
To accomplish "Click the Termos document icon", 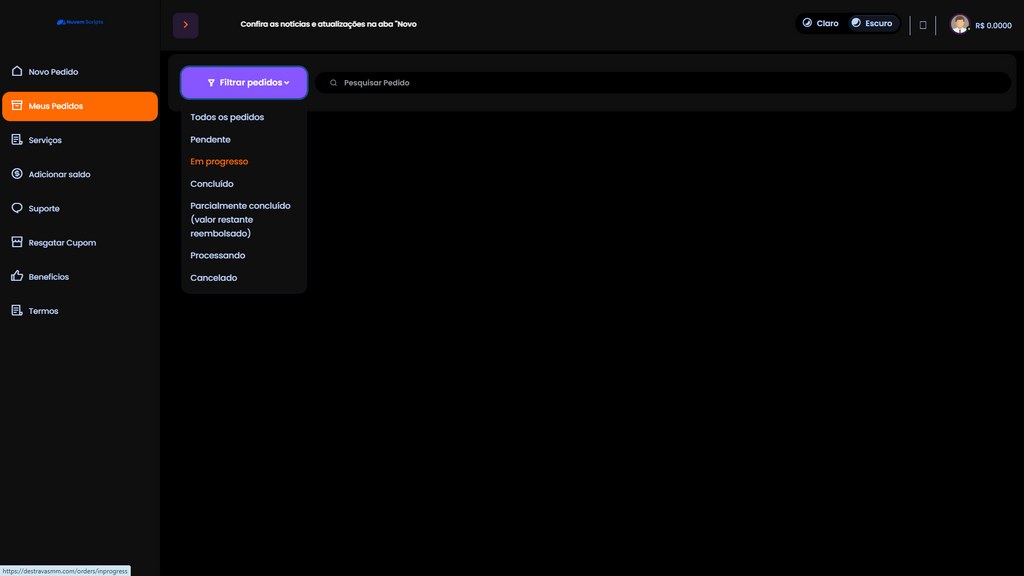I will (17, 311).
